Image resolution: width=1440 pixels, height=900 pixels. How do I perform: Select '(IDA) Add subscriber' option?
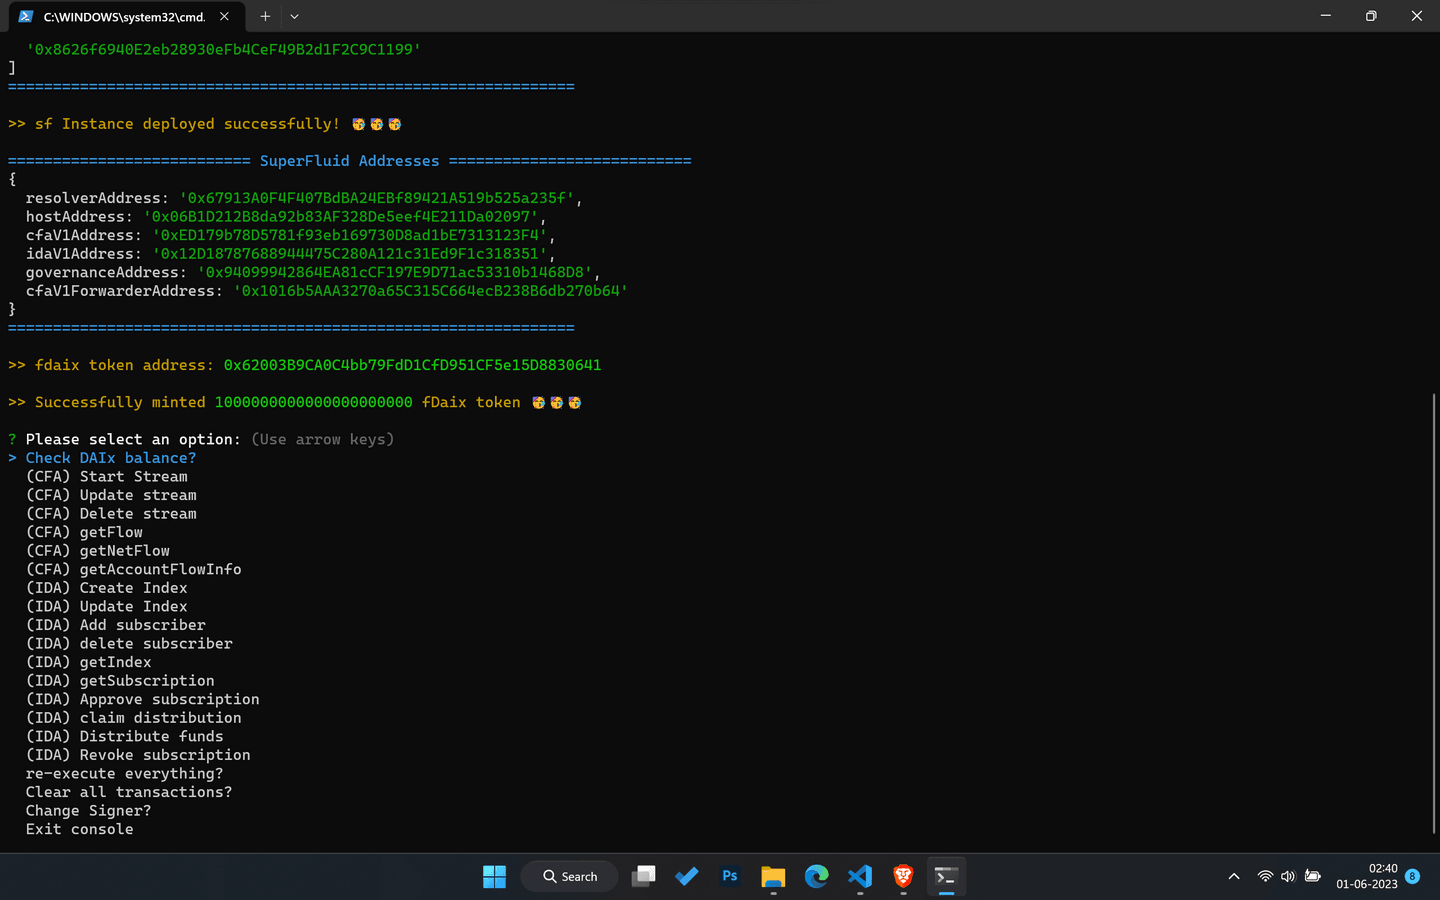pos(116,625)
